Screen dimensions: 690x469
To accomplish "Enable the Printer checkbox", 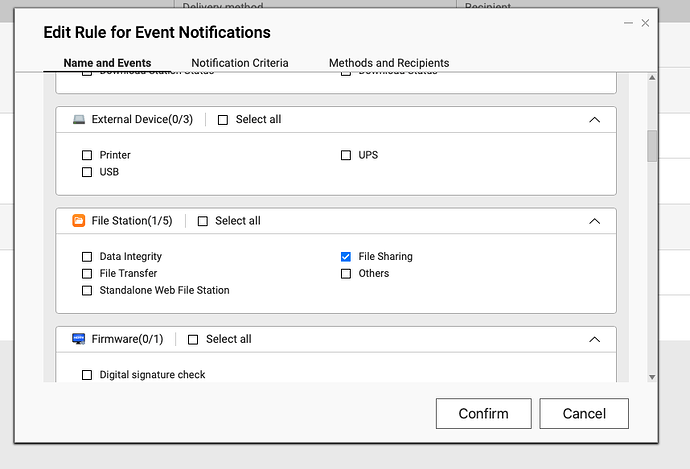I will (x=87, y=155).
